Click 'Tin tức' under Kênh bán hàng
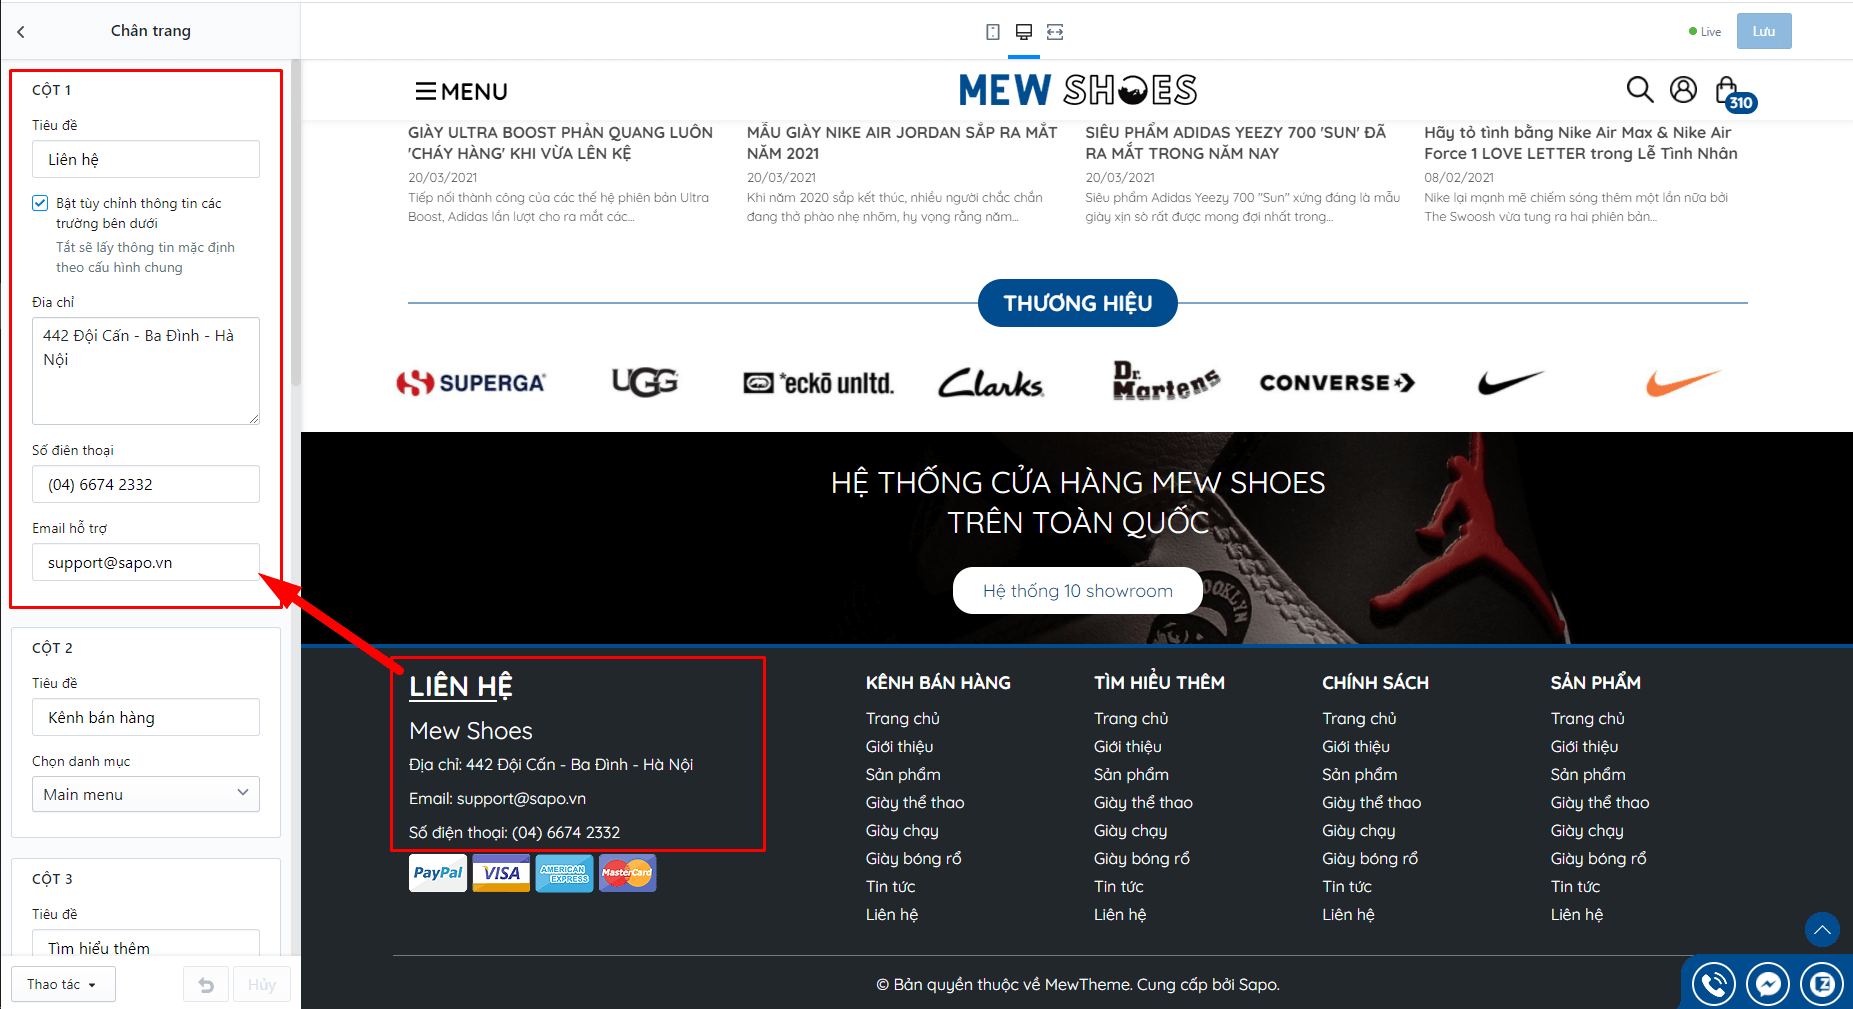 (890, 886)
